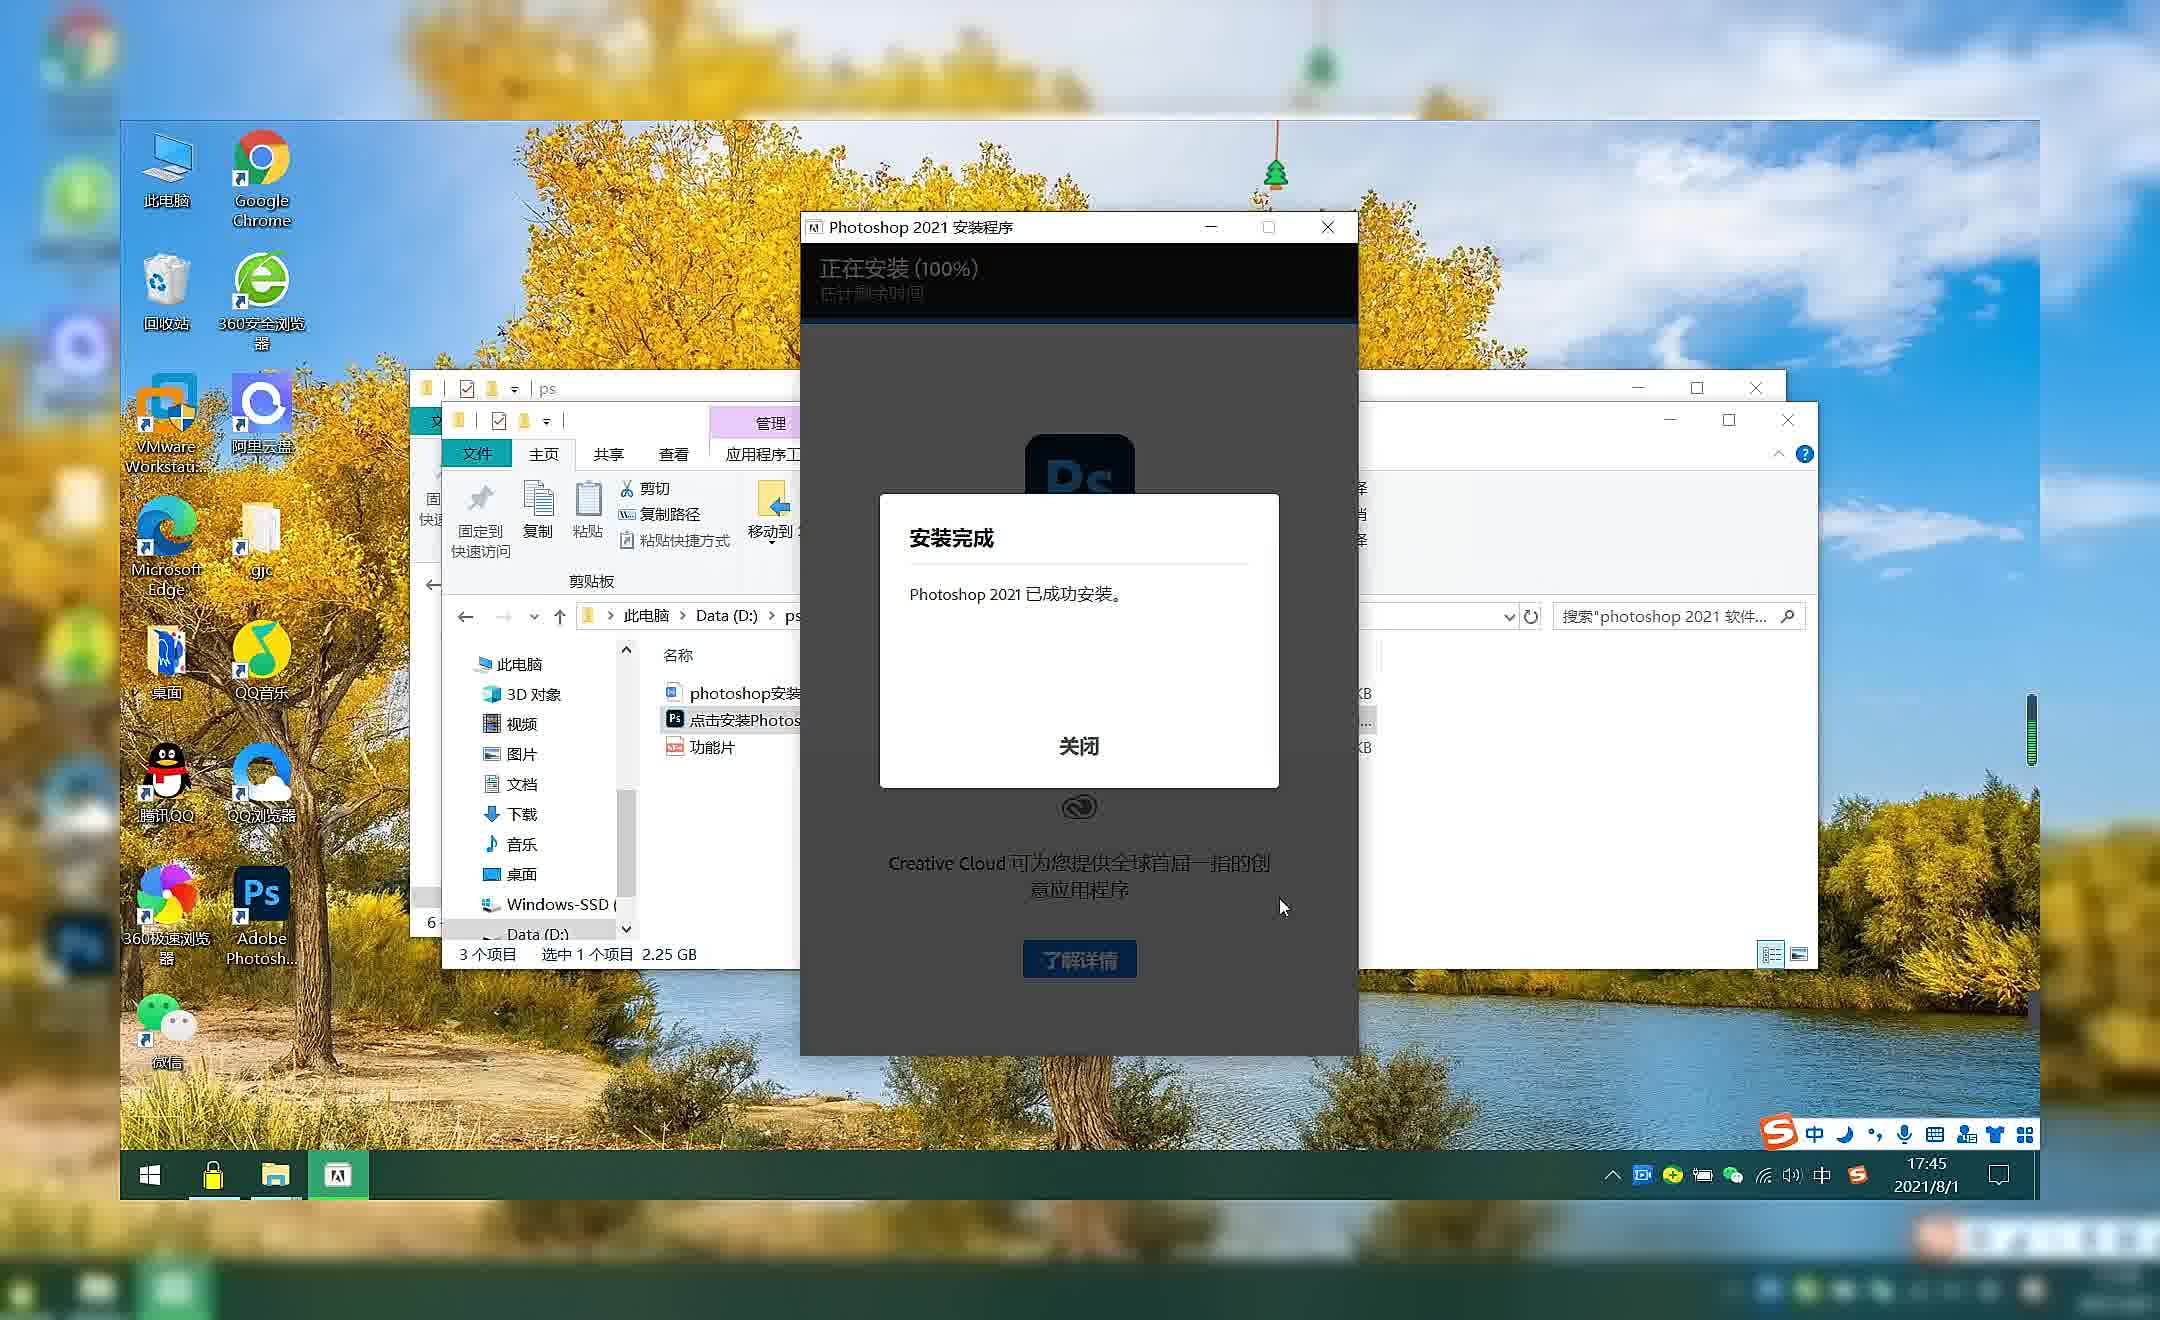
Task: Expand address bar history dropdown
Action: pyautogui.click(x=1509, y=617)
